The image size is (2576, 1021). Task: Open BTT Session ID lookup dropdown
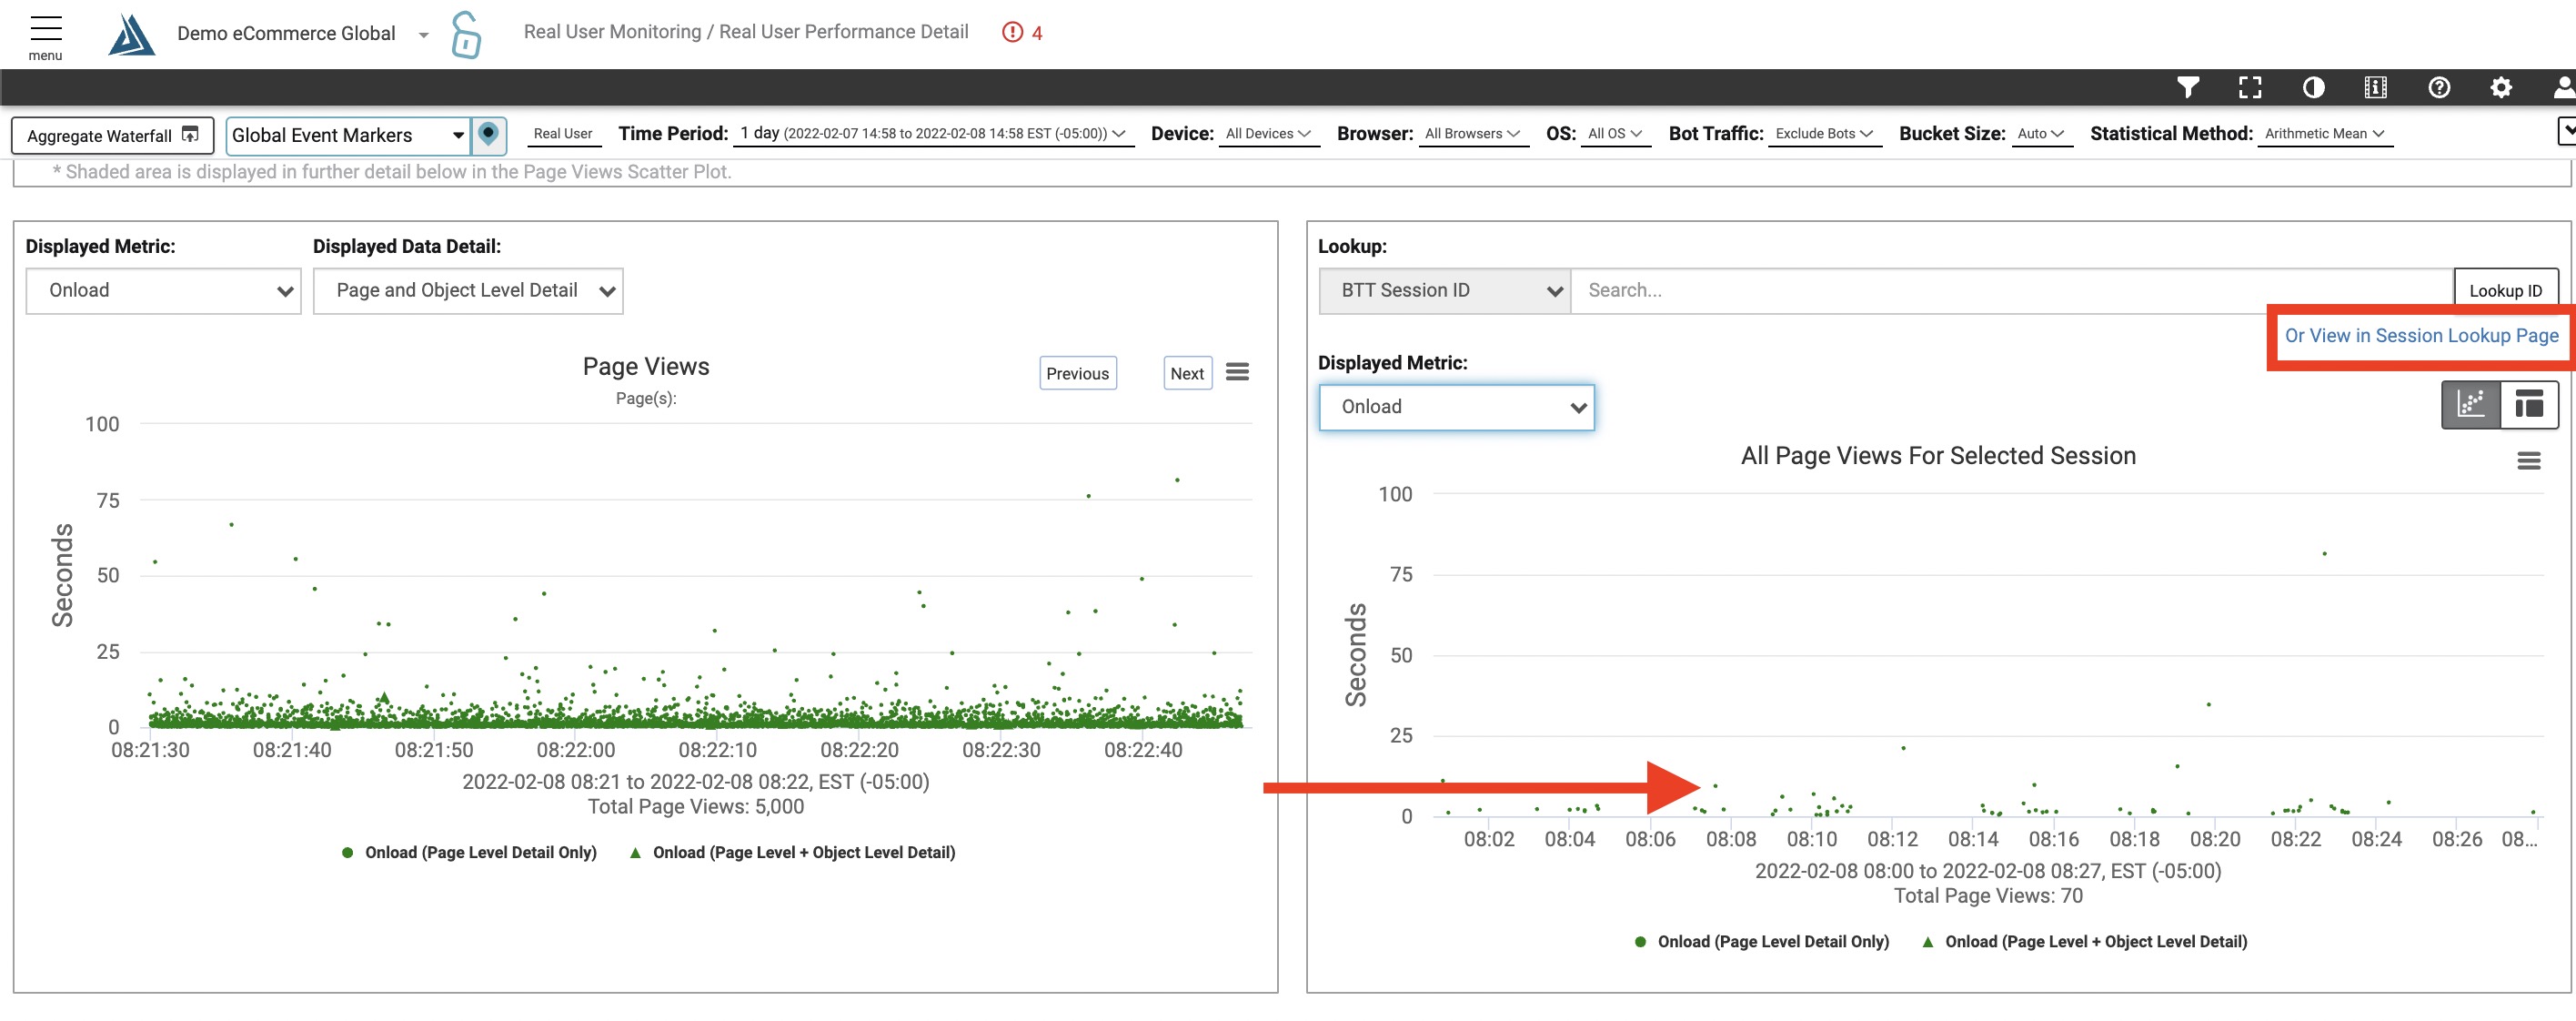click(1443, 291)
